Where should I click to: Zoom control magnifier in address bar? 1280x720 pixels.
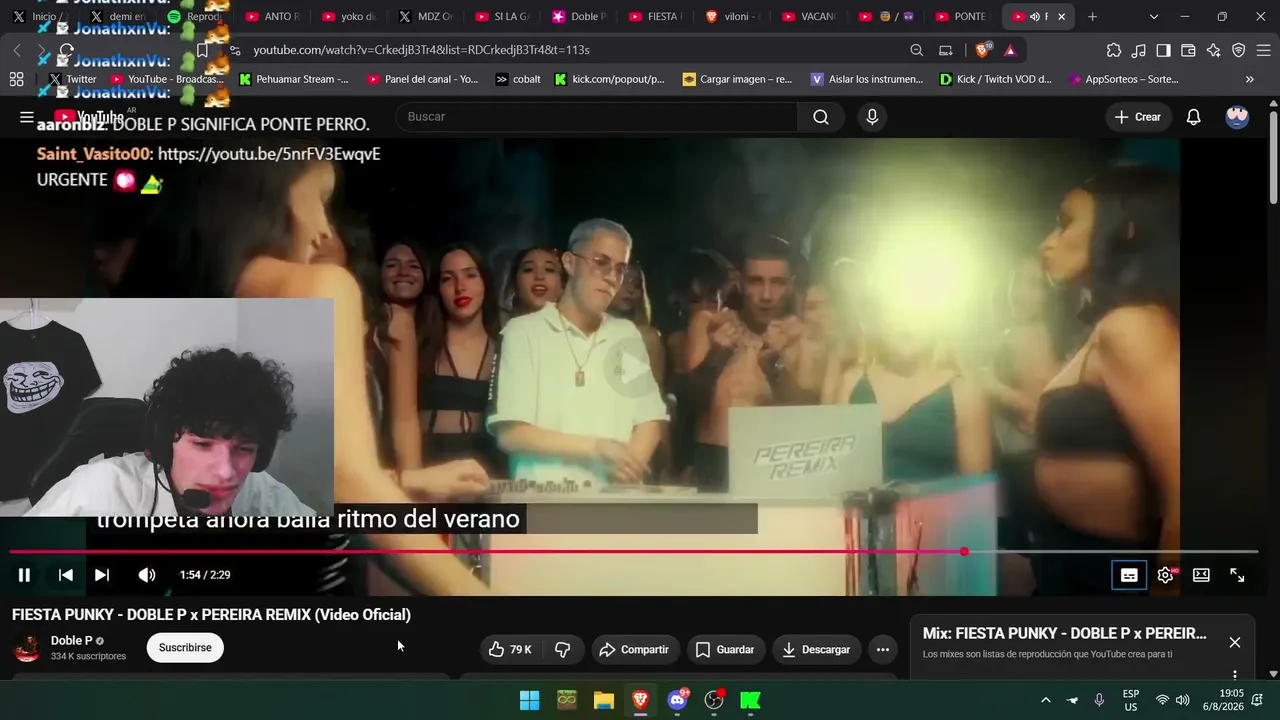point(917,50)
